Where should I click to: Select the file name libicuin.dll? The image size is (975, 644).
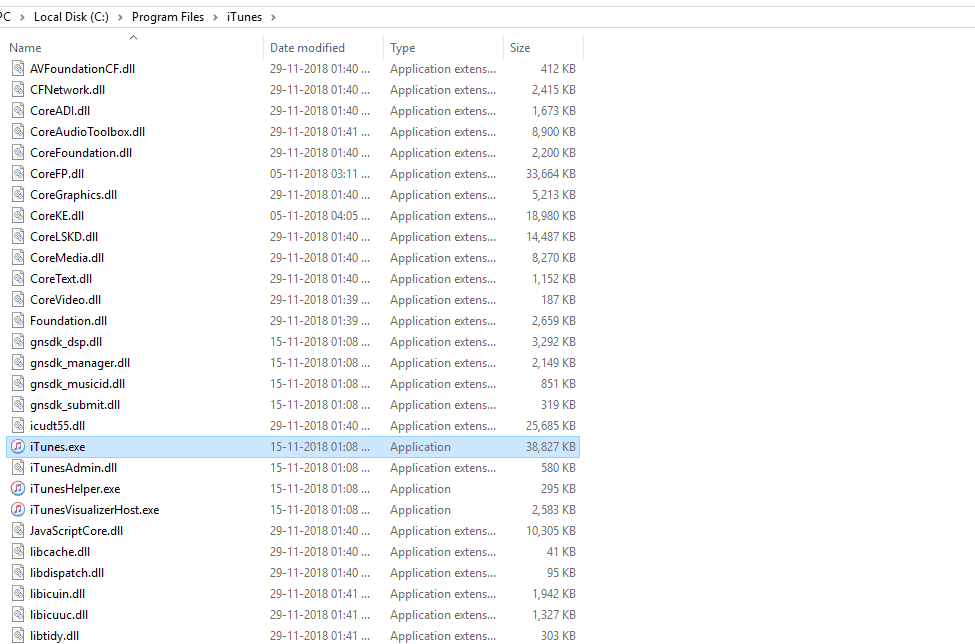(58, 594)
